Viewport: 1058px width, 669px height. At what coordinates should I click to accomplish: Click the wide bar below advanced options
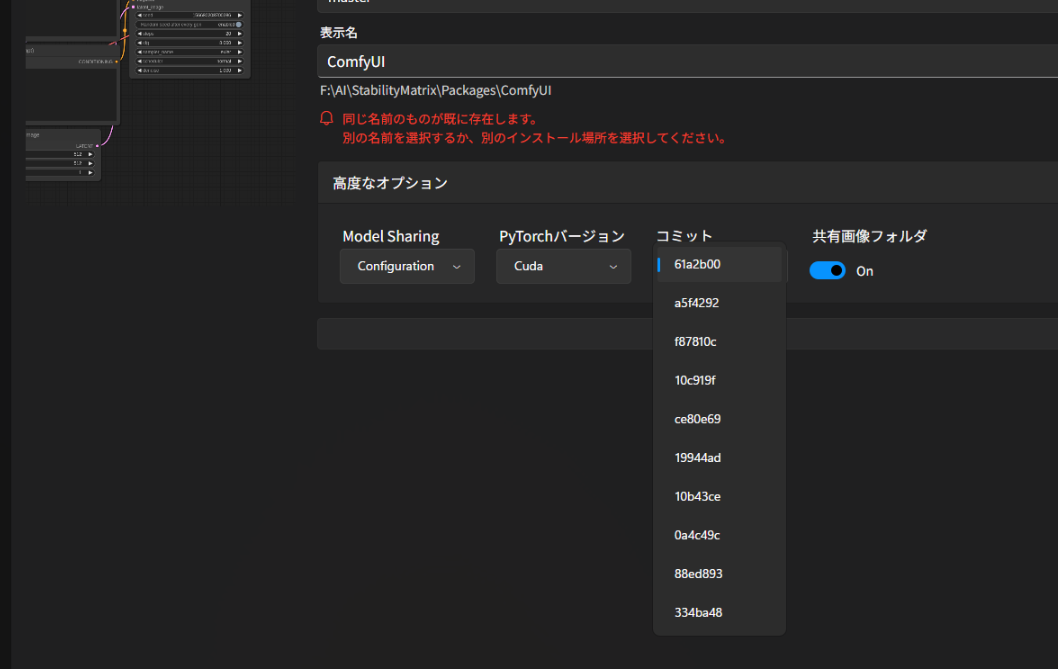(688, 334)
